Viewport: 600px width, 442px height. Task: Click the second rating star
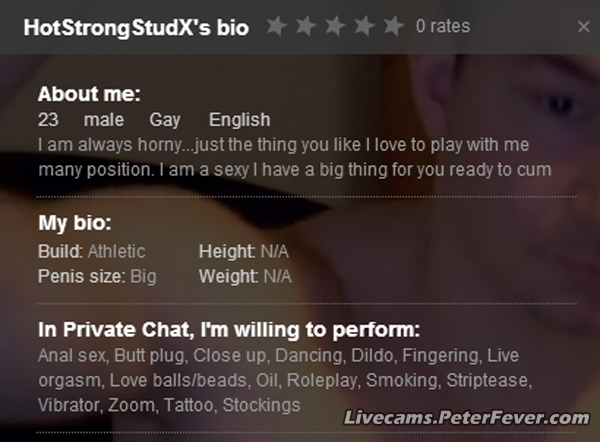click(x=306, y=26)
